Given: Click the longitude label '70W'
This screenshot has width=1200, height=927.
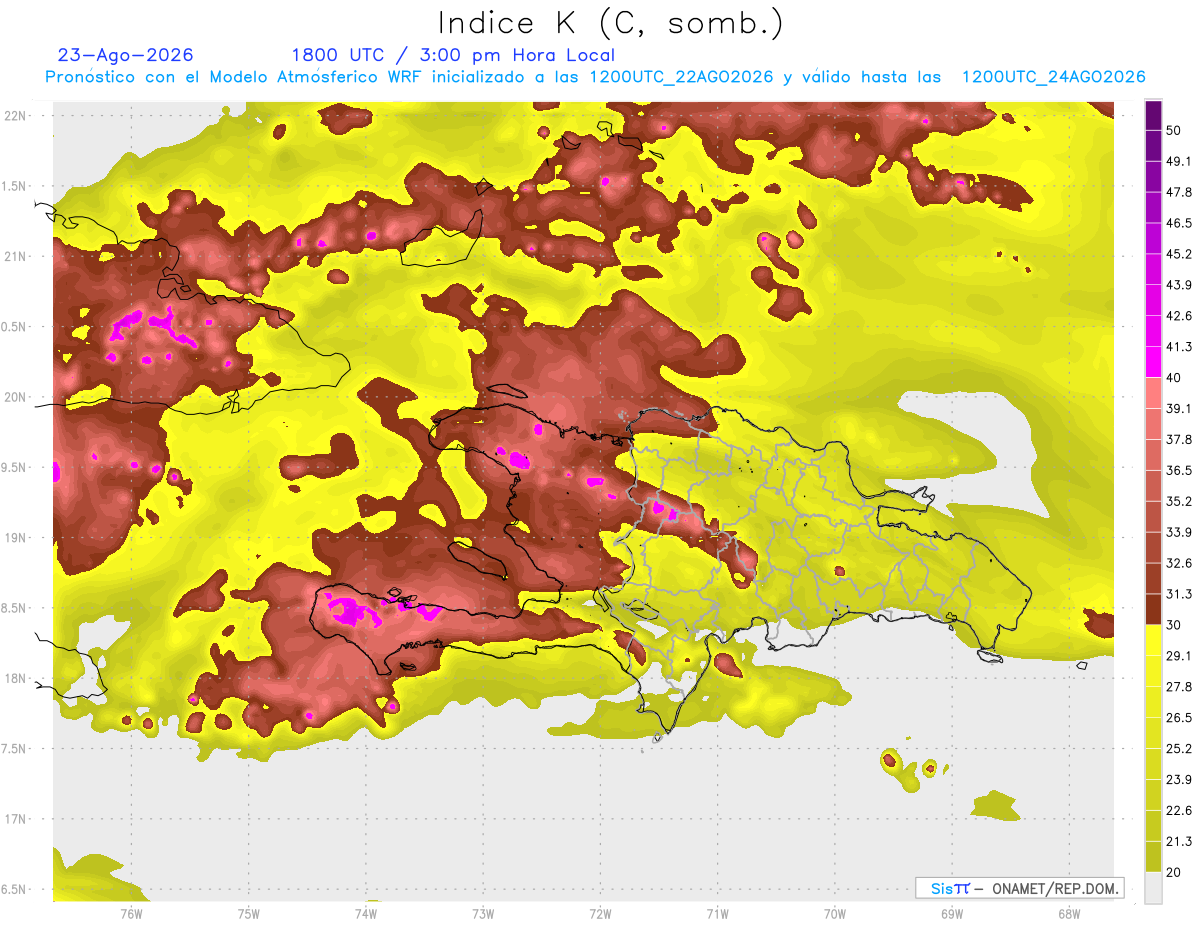Looking at the screenshot, I should [x=835, y=914].
